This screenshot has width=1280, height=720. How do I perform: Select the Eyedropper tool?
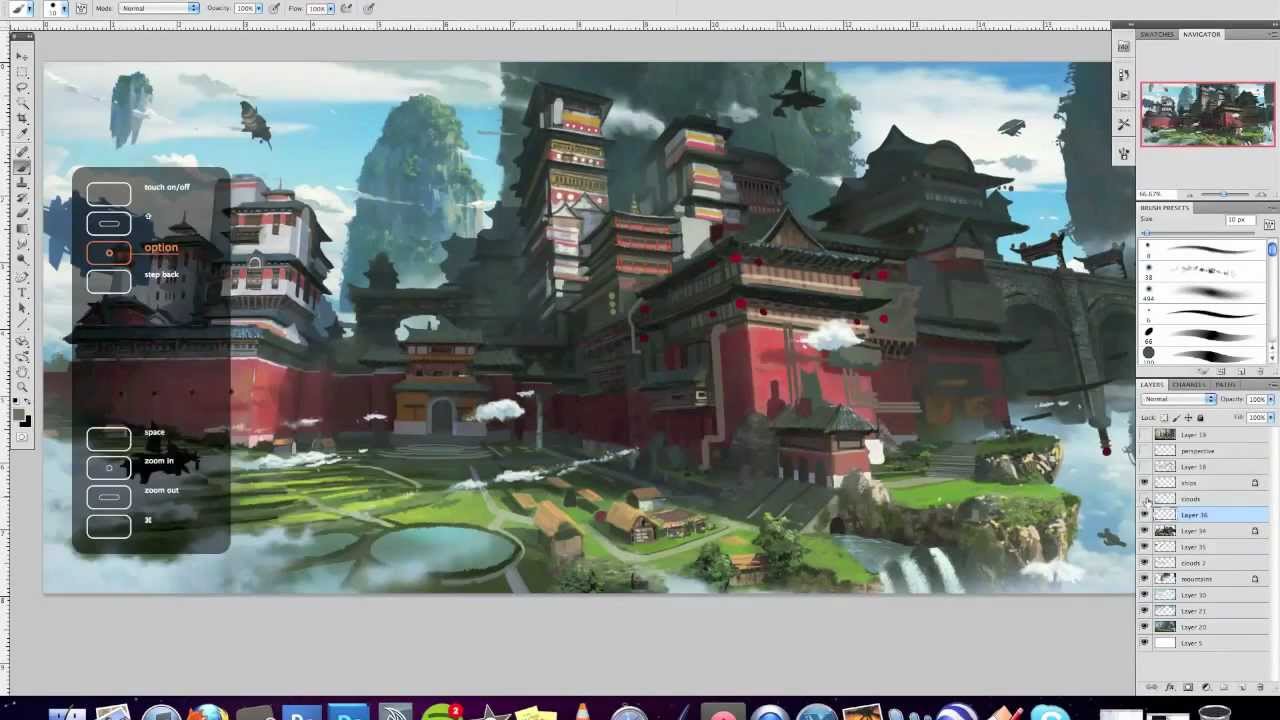(x=22, y=133)
